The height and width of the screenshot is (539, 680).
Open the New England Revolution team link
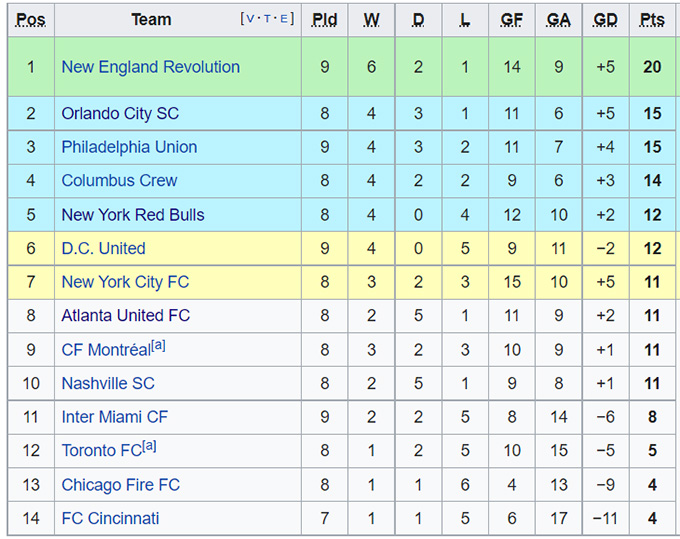[150, 67]
